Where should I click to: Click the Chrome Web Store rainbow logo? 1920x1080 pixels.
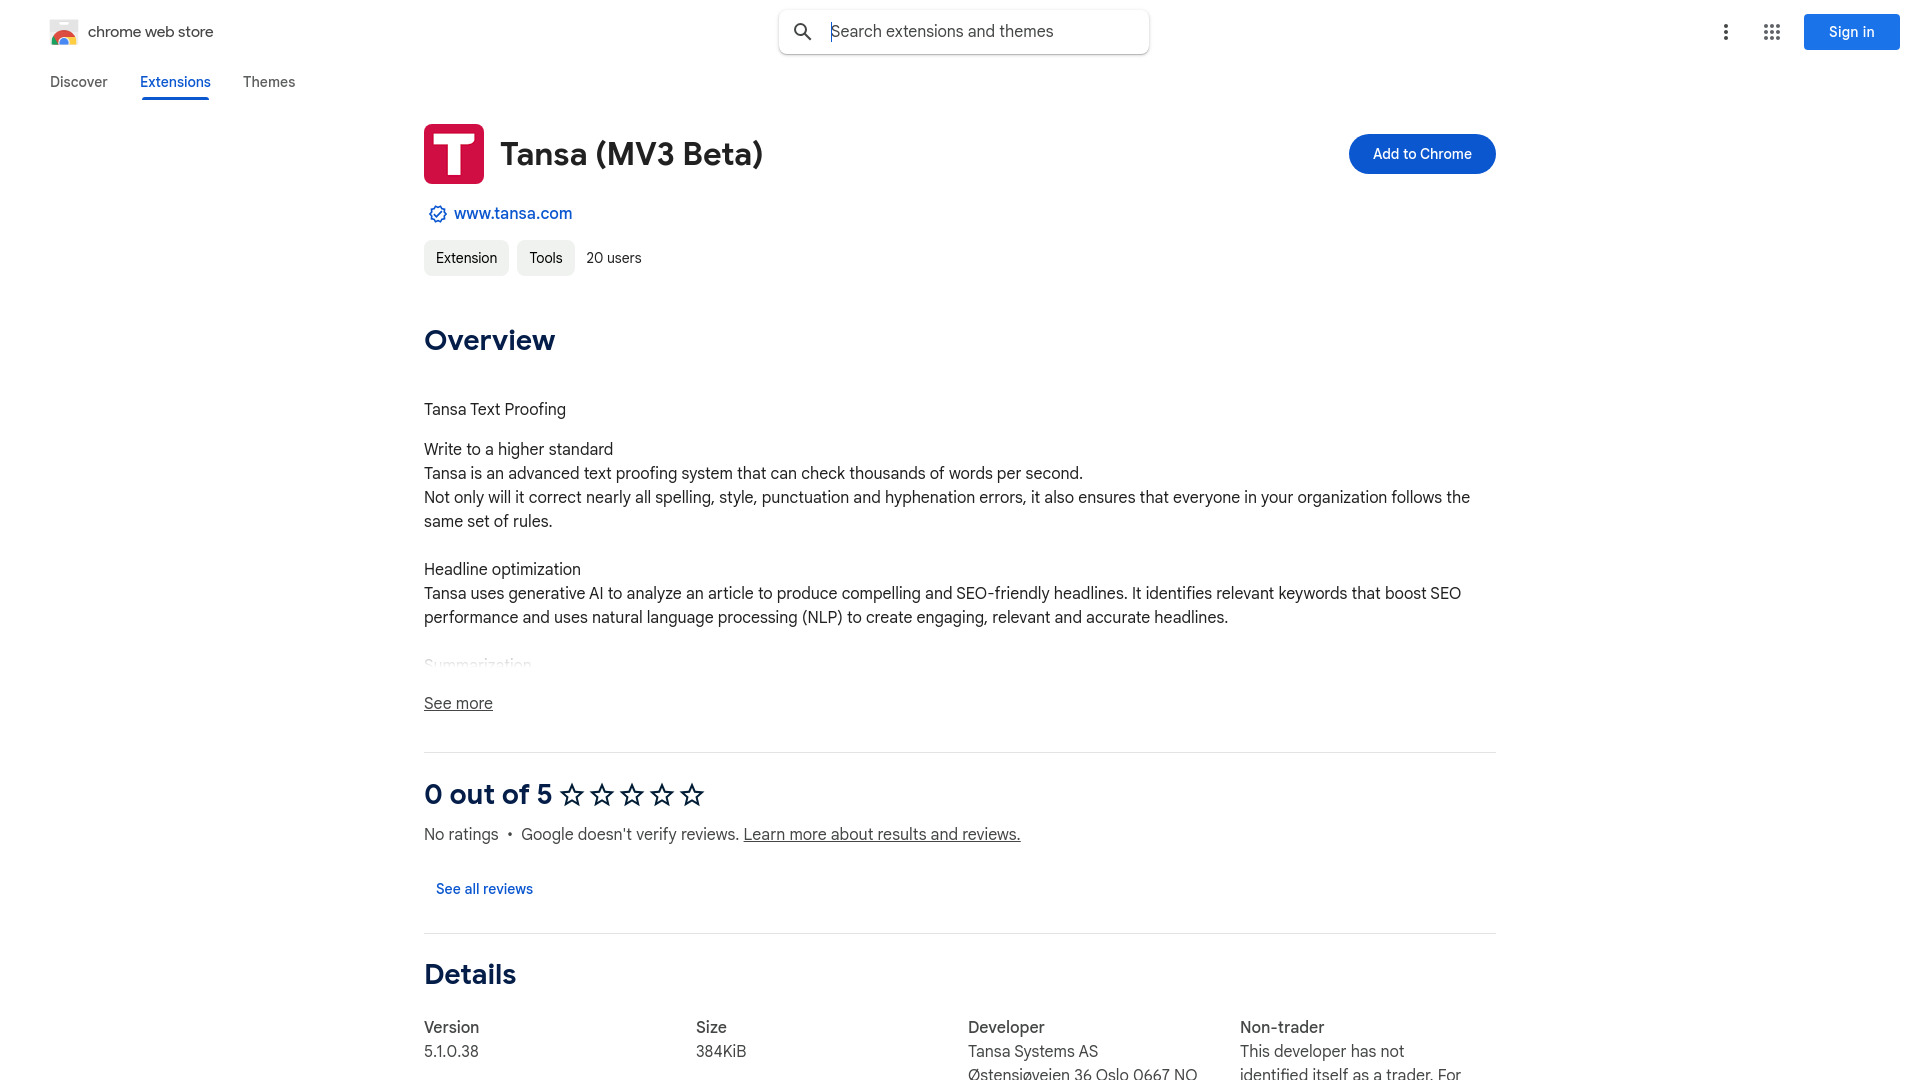[63, 32]
